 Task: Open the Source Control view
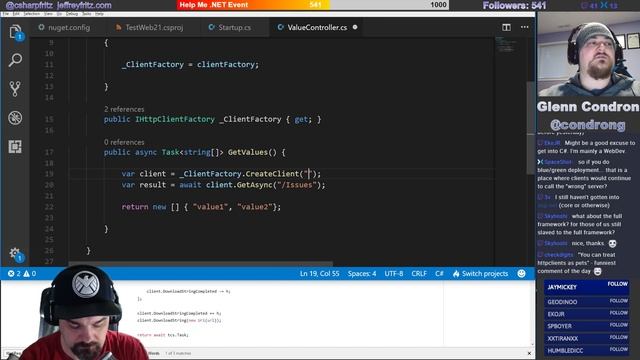click(15, 89)
